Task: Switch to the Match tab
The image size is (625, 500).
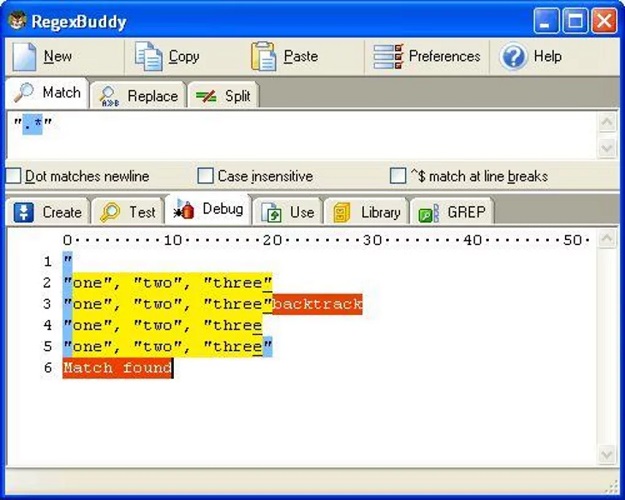Action: click(x=47, y=93)
